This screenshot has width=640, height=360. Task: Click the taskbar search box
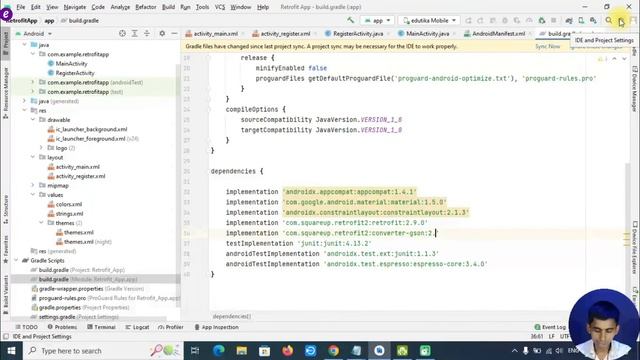(103, 351)
